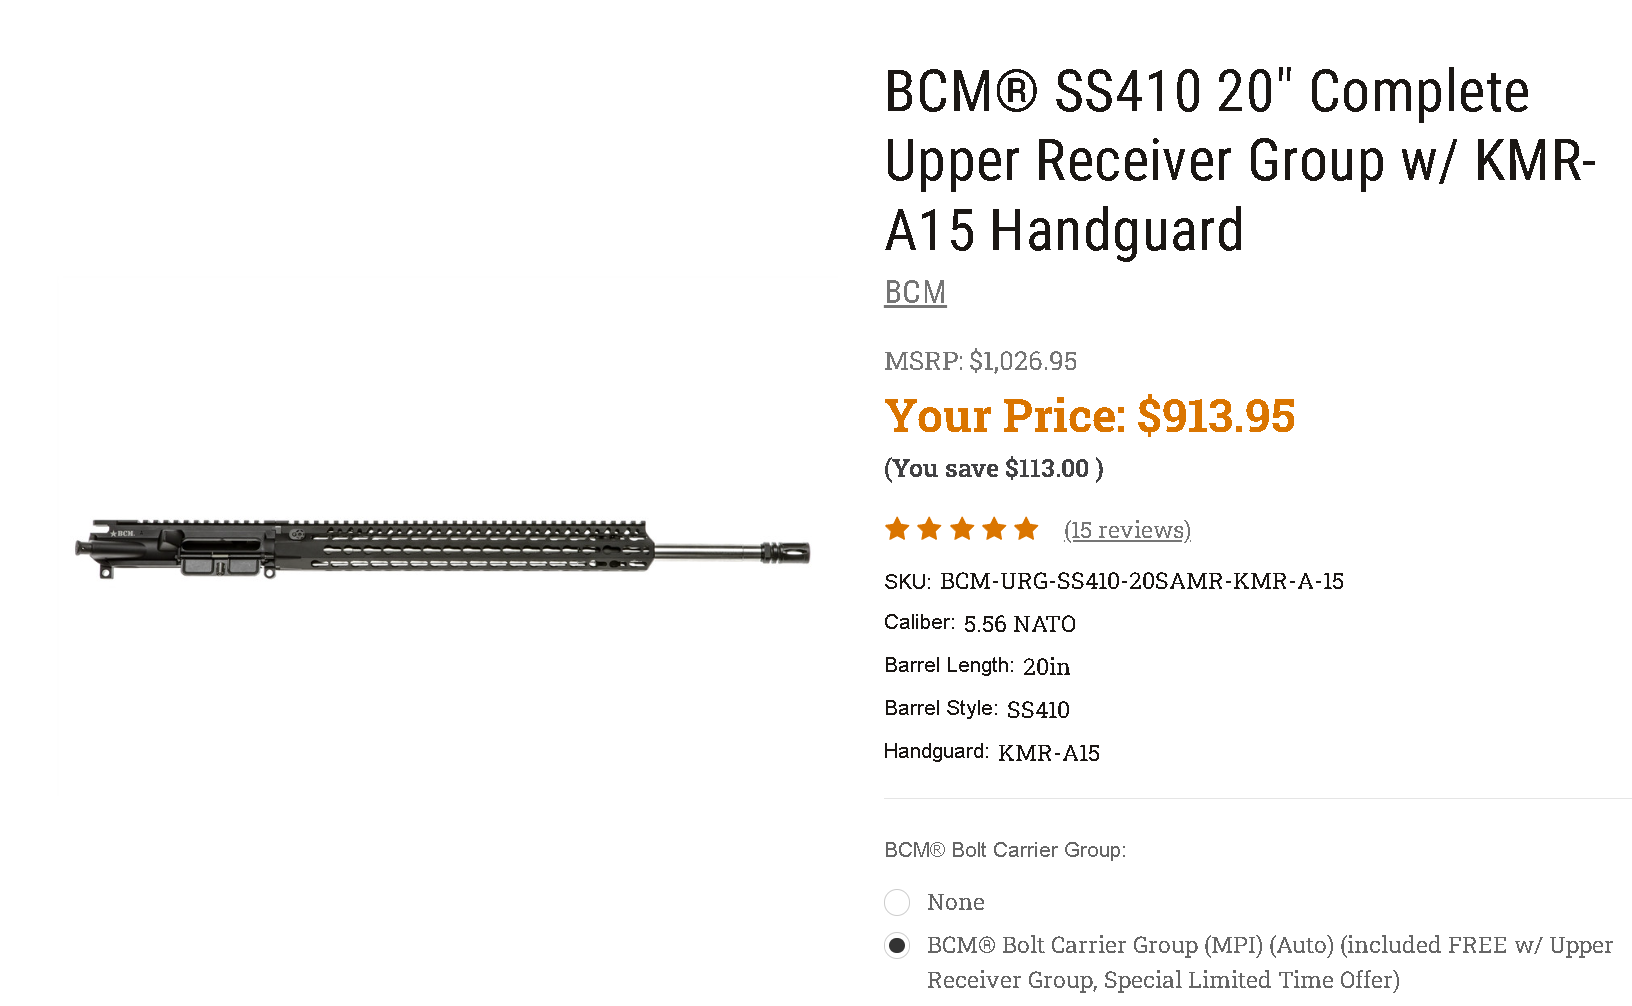This screenshot has height=1006, width=1632.
Task: Click the fifth orange rating star
Action: click(x=1026, y=529)
